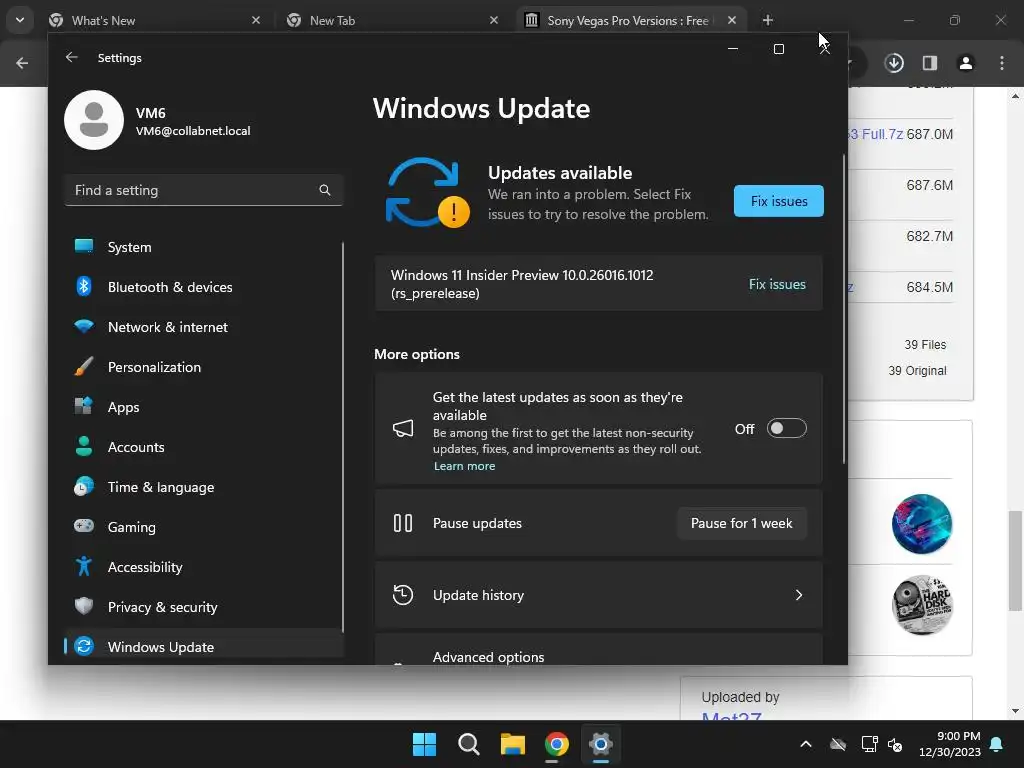Click 39 Original text in browser
The width and height of the screenshot is (1024, 768).
(x=918, y=370)
